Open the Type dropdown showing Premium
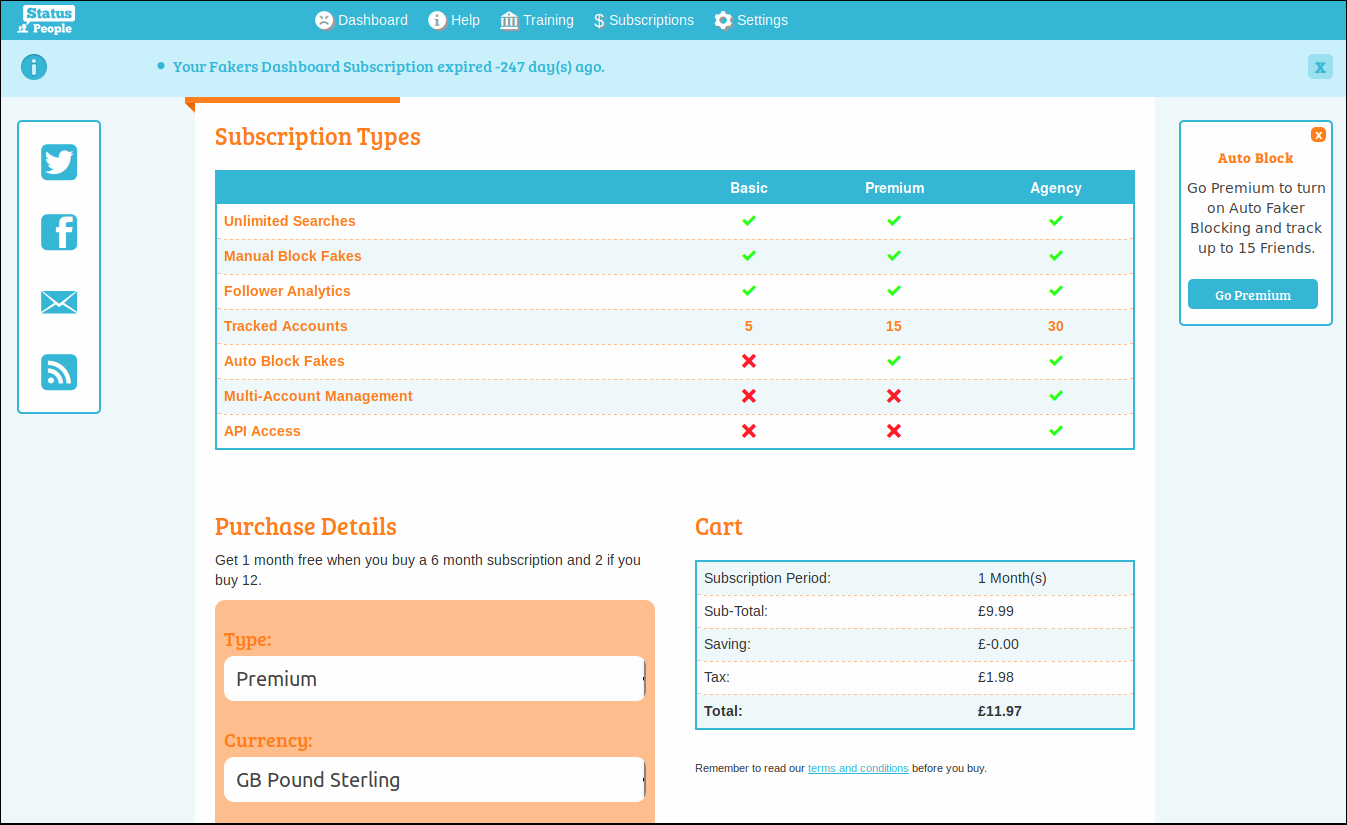This screenshot has height=825, width=1347. tap(435, 679)
